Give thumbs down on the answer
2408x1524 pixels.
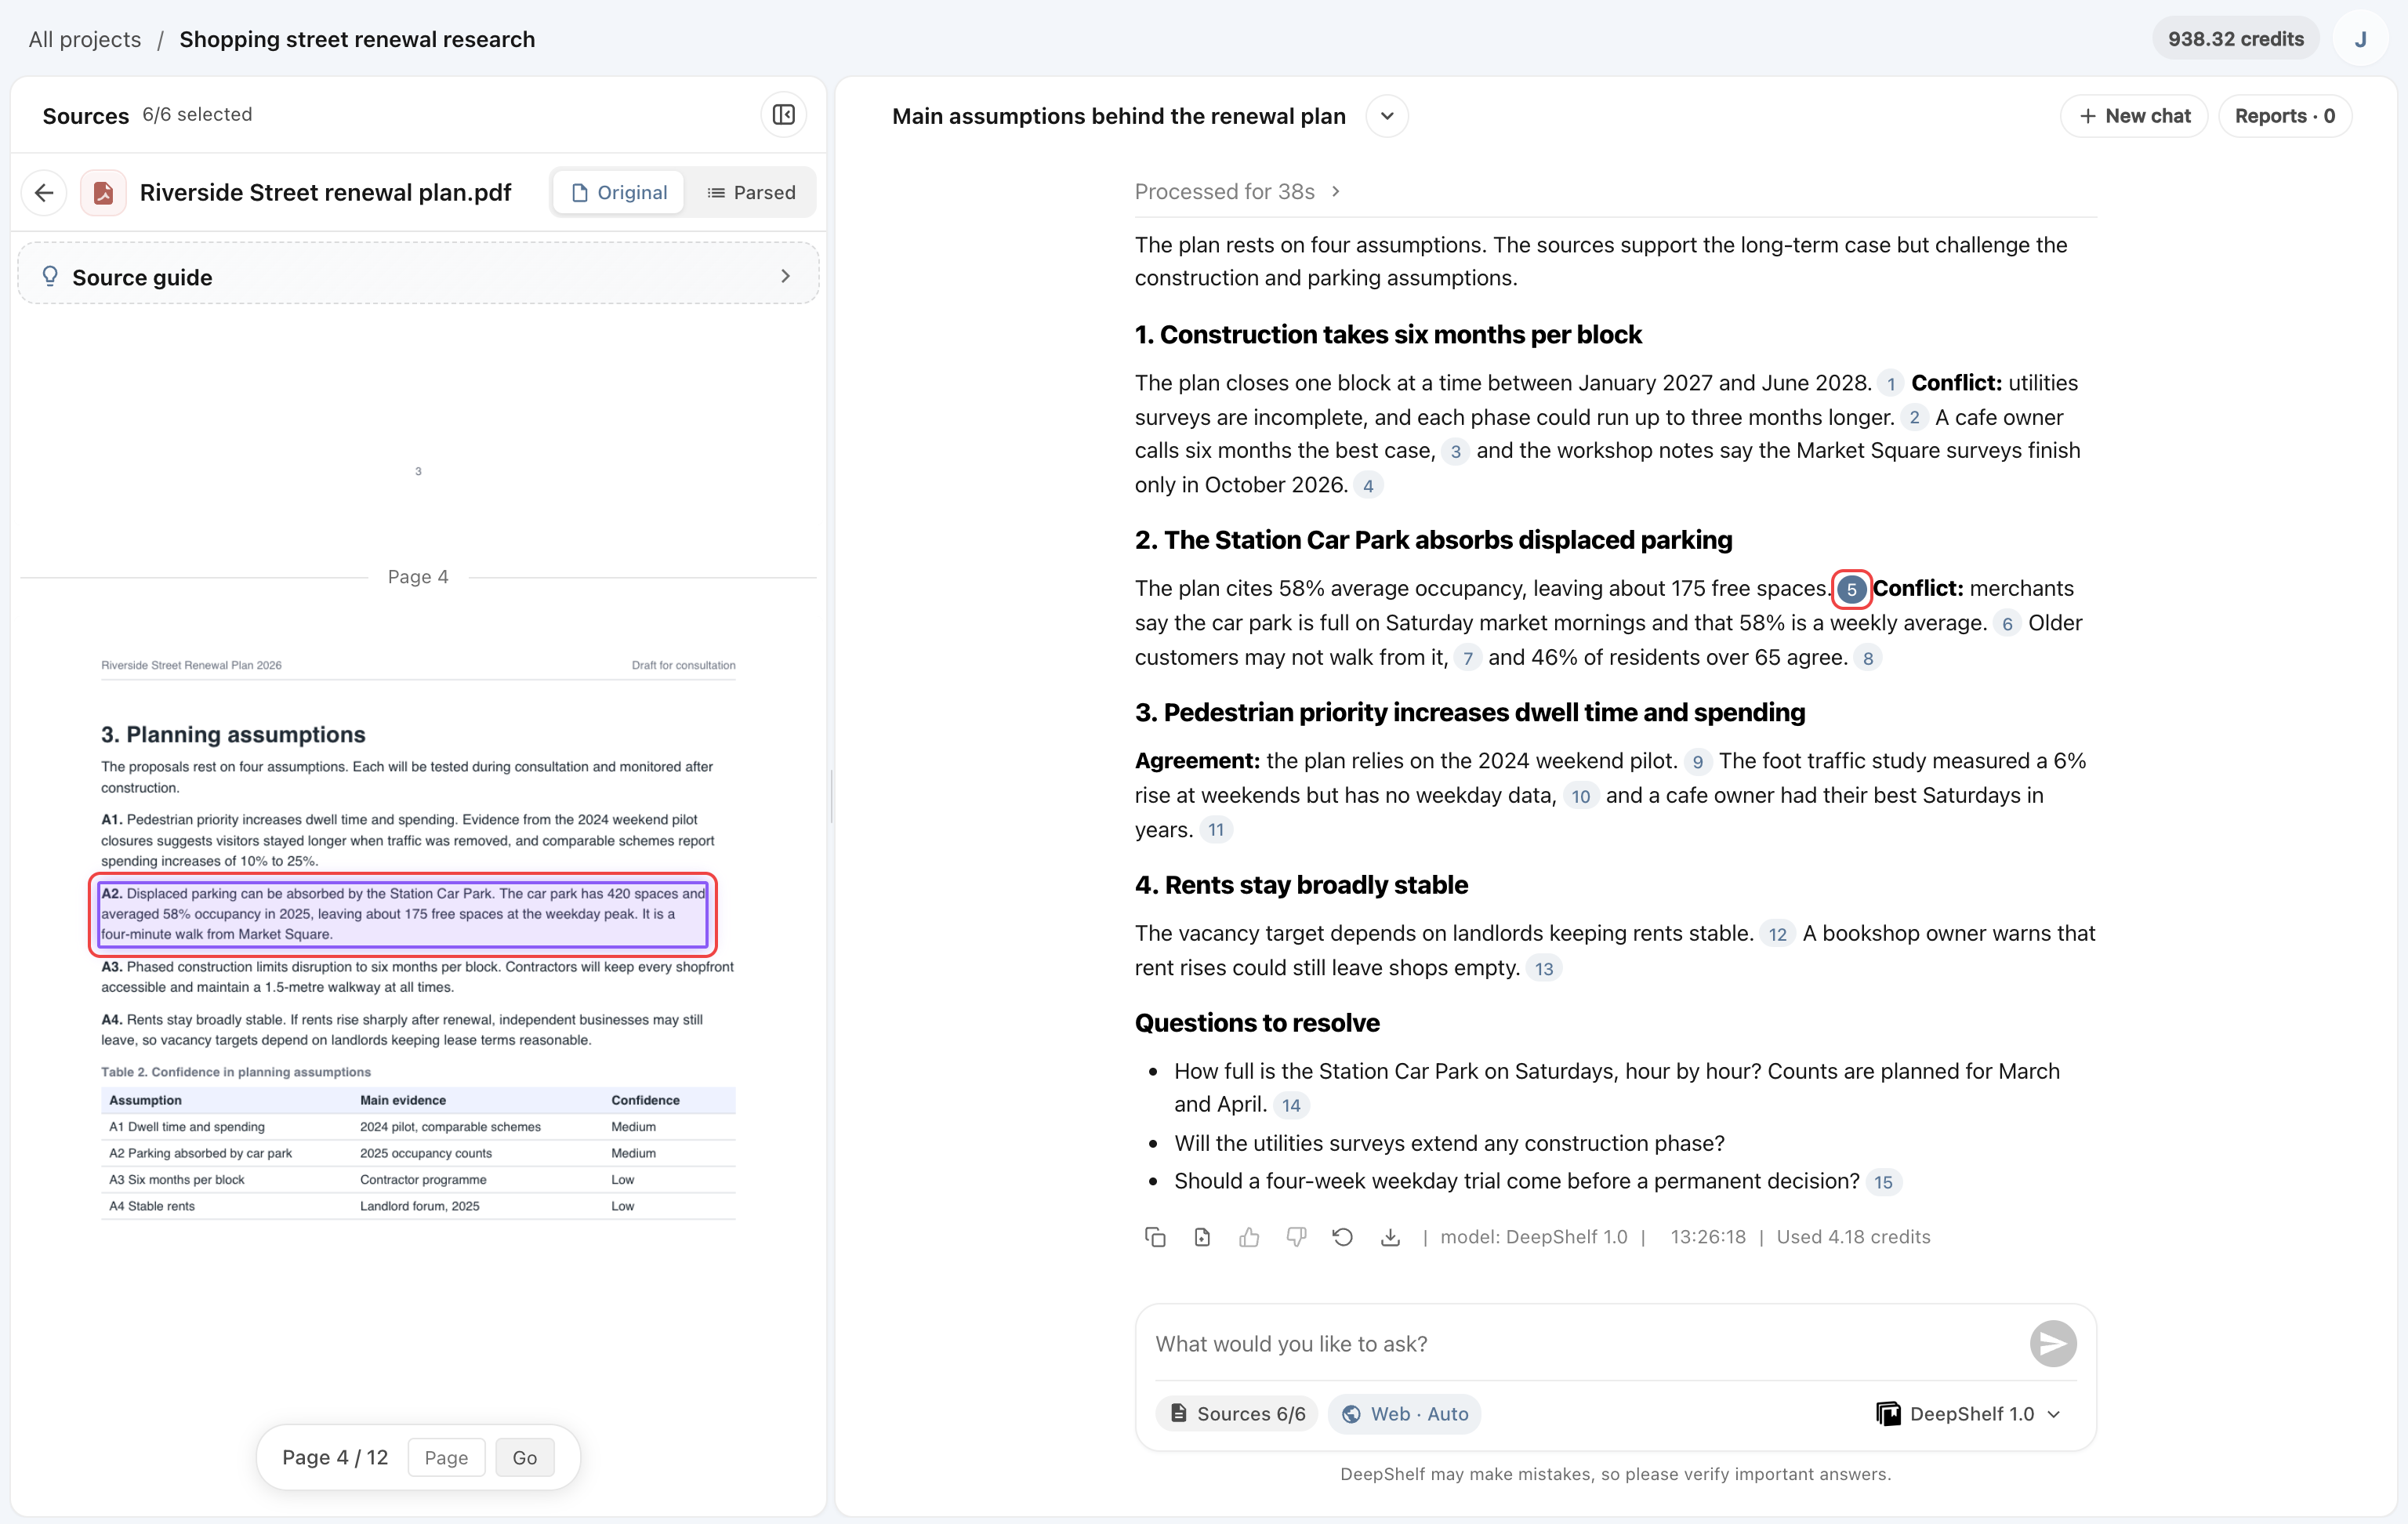1296,1237
